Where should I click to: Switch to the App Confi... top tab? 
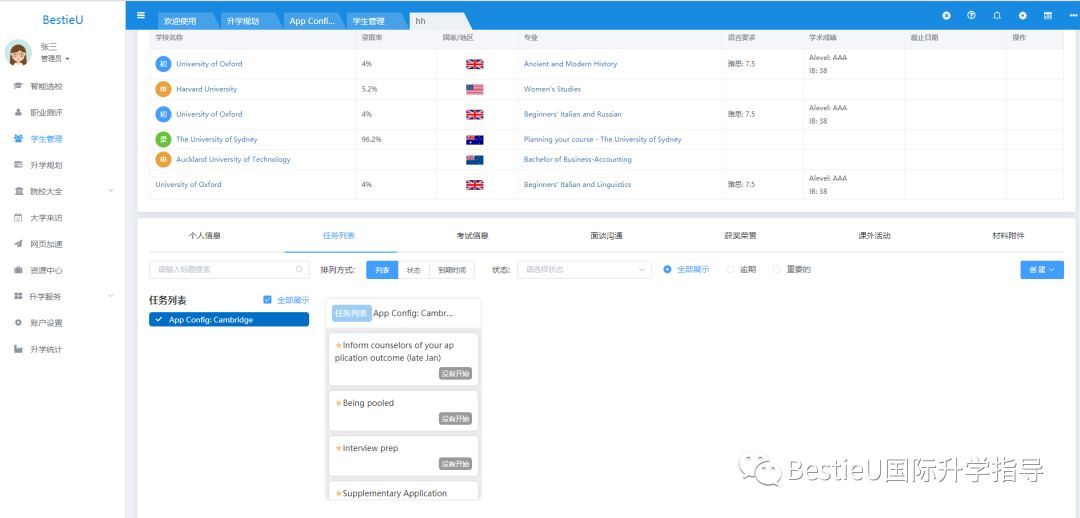tap(311, 21)
